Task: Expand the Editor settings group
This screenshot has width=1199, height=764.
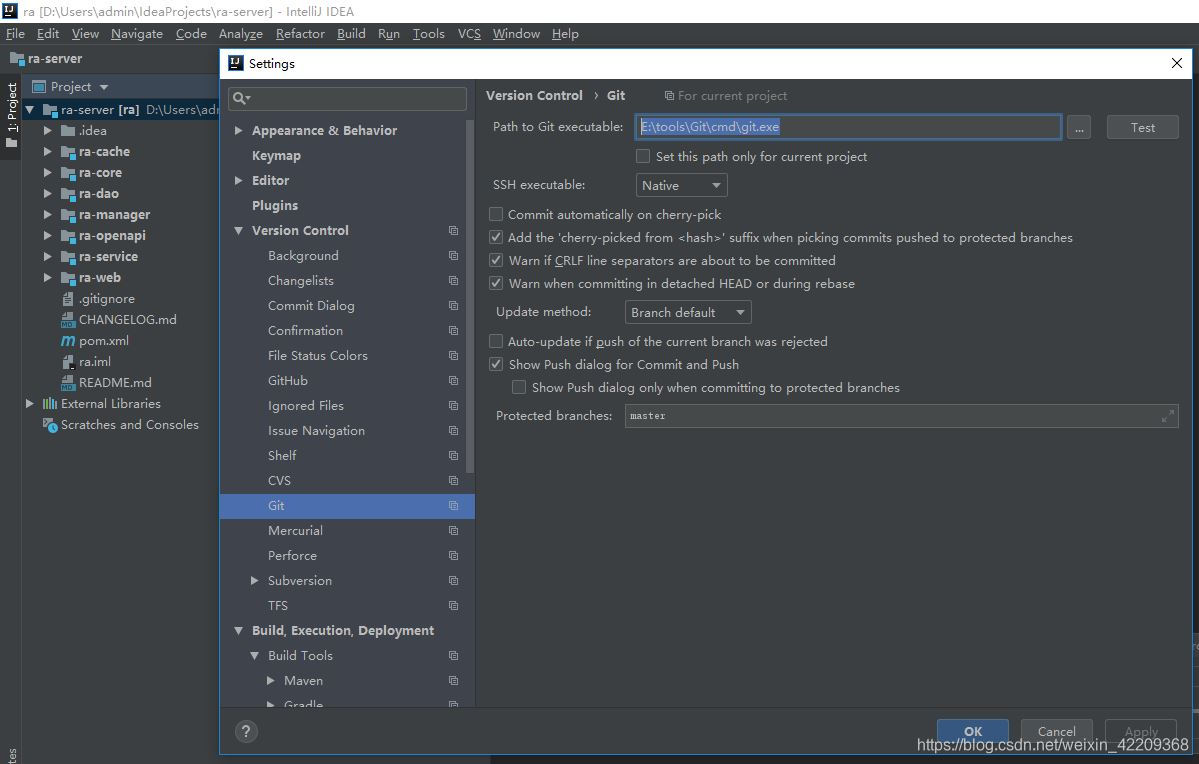Action: pos(239,180)
